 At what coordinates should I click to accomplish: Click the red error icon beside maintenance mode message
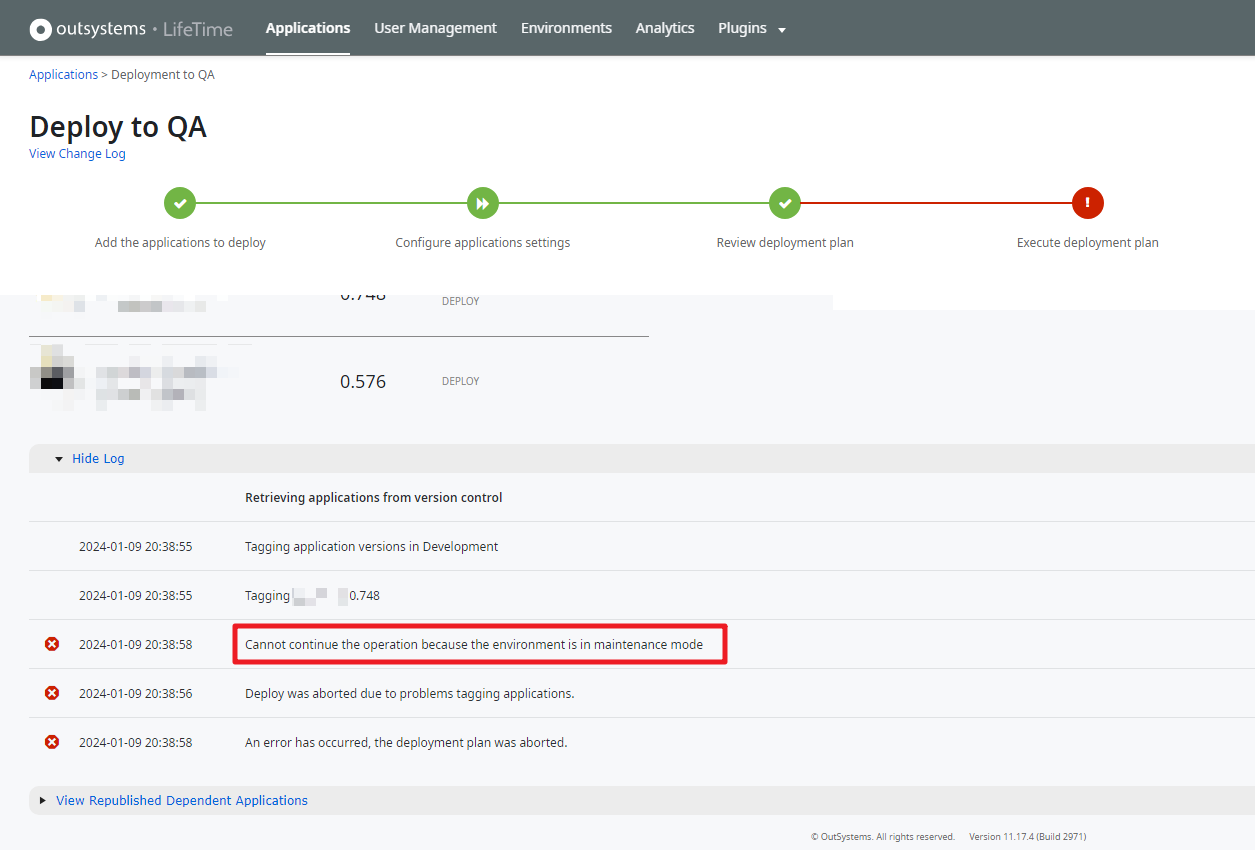coord(52,644)
